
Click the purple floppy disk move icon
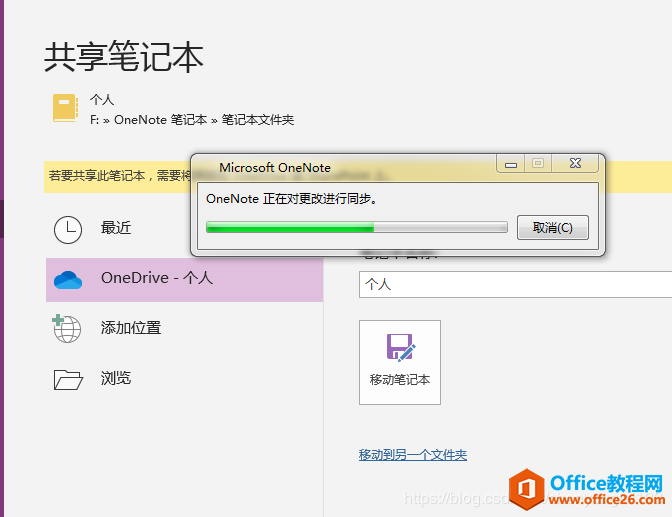click(x=400, y=347)
